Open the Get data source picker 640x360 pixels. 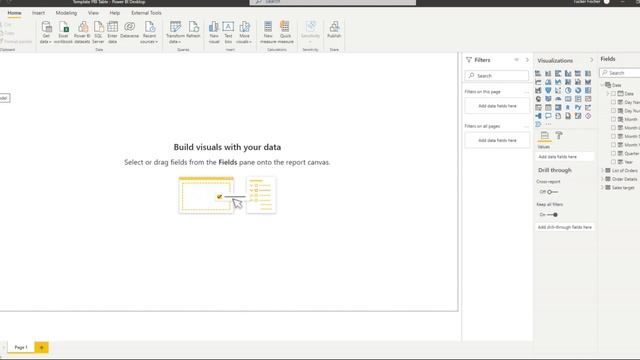click(46, 33)
